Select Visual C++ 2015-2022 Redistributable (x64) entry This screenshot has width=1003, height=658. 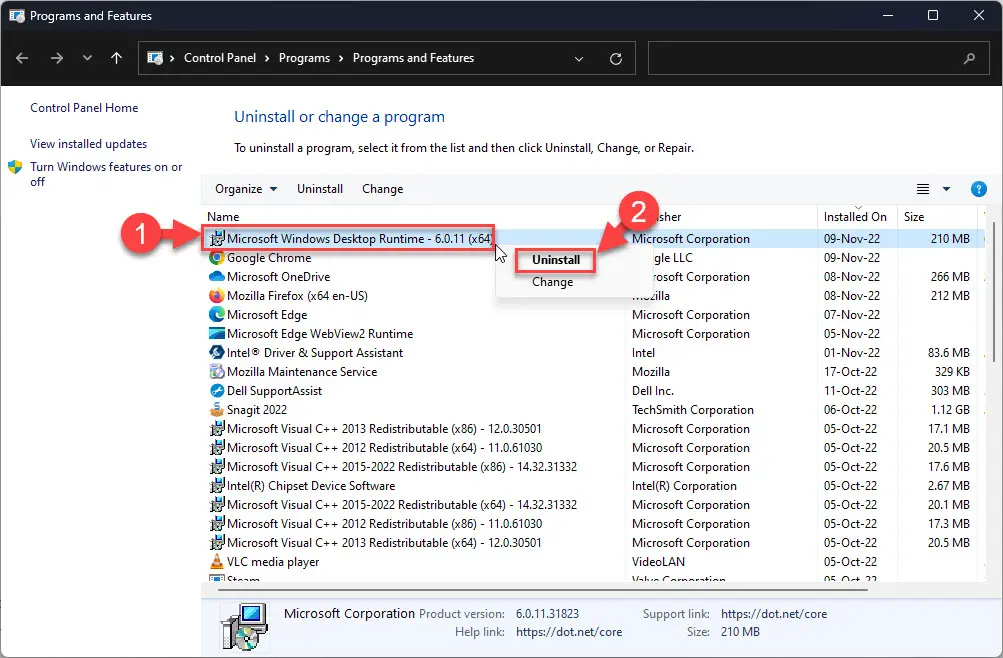[x=402, y=505]
